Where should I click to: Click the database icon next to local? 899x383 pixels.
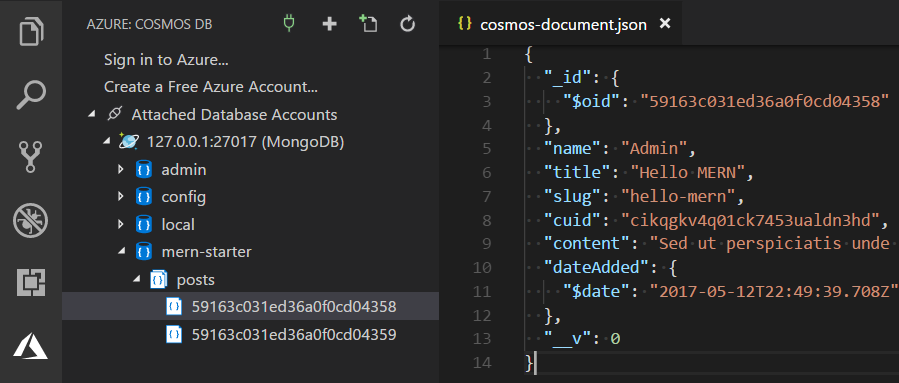(x=144, y=224)
